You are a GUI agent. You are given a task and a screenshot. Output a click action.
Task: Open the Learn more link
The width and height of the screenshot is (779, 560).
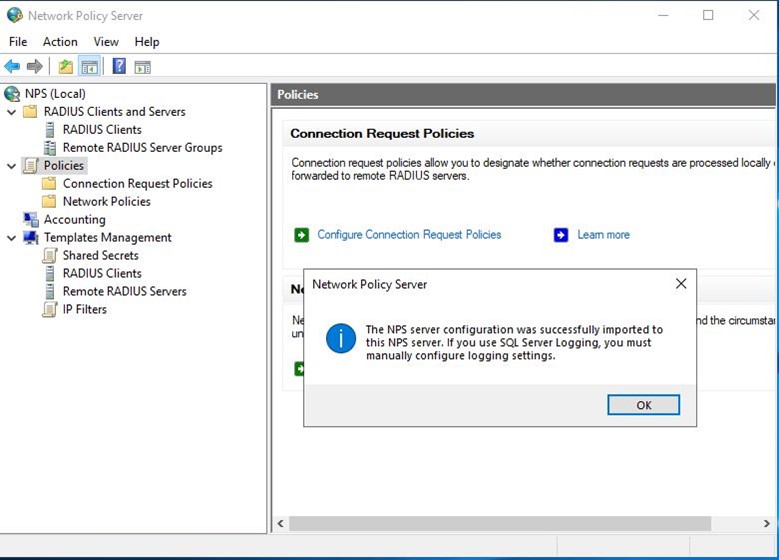pos(603,235)
